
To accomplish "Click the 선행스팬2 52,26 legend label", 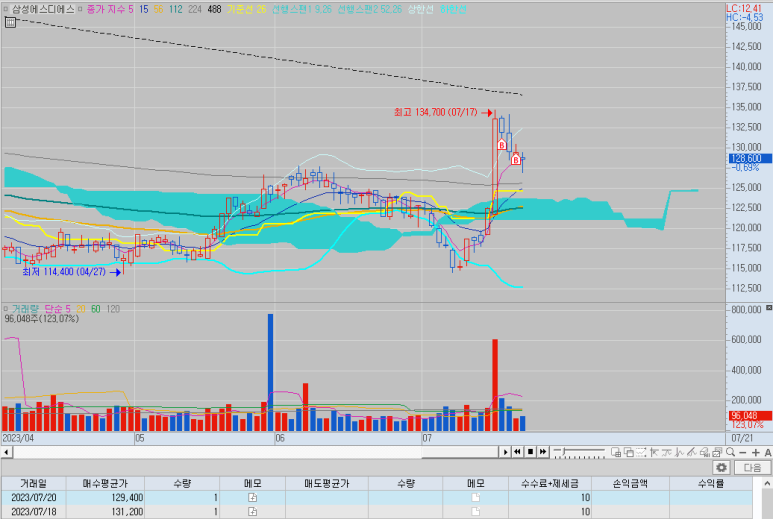I will [370, 9].
